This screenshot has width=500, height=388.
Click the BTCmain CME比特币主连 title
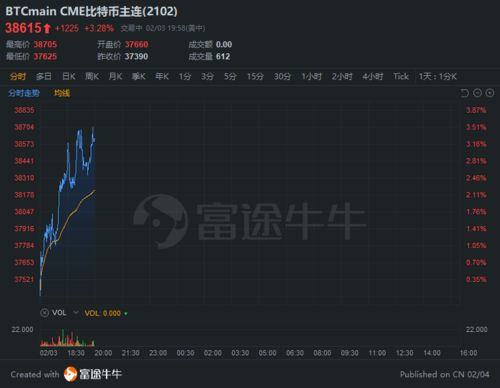[x=91, y=11]
